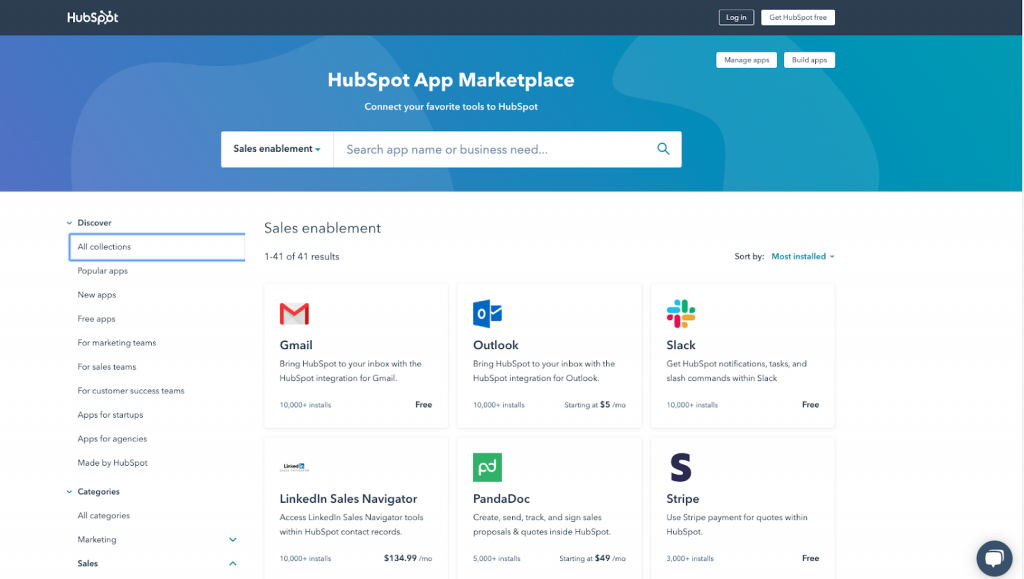Image resolution: width=1024 pixels, height=579 pixels.
Task: Select Apps for startups collection
Action: click(110, 415)
